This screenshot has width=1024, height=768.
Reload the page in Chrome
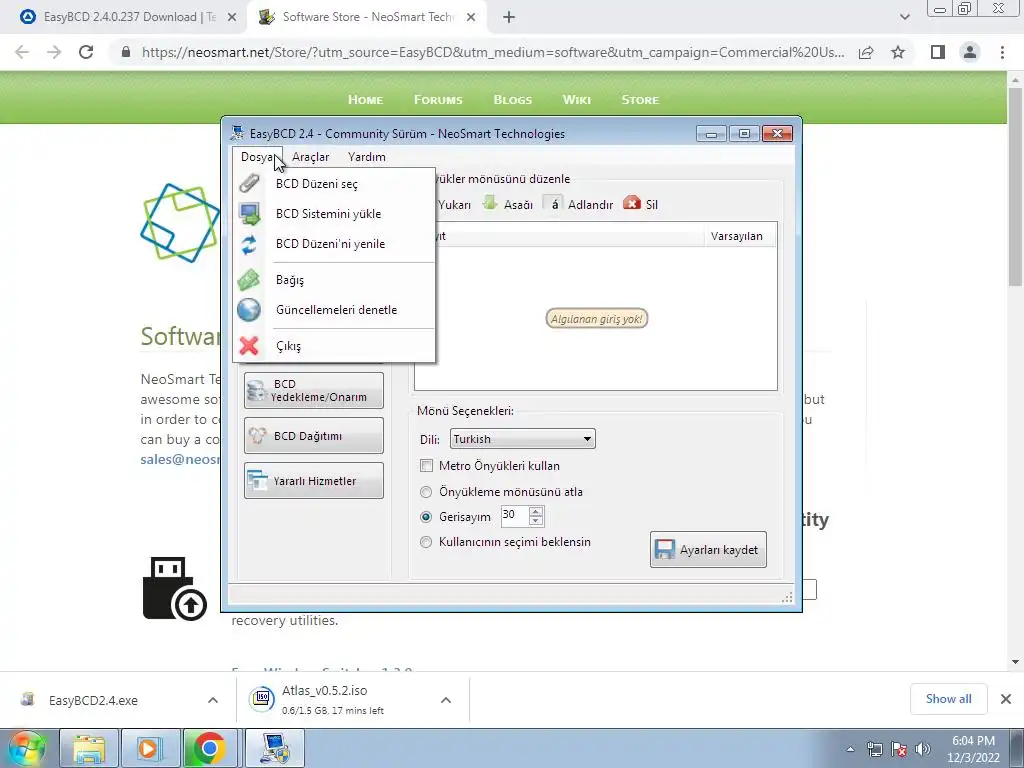point(86,52)
